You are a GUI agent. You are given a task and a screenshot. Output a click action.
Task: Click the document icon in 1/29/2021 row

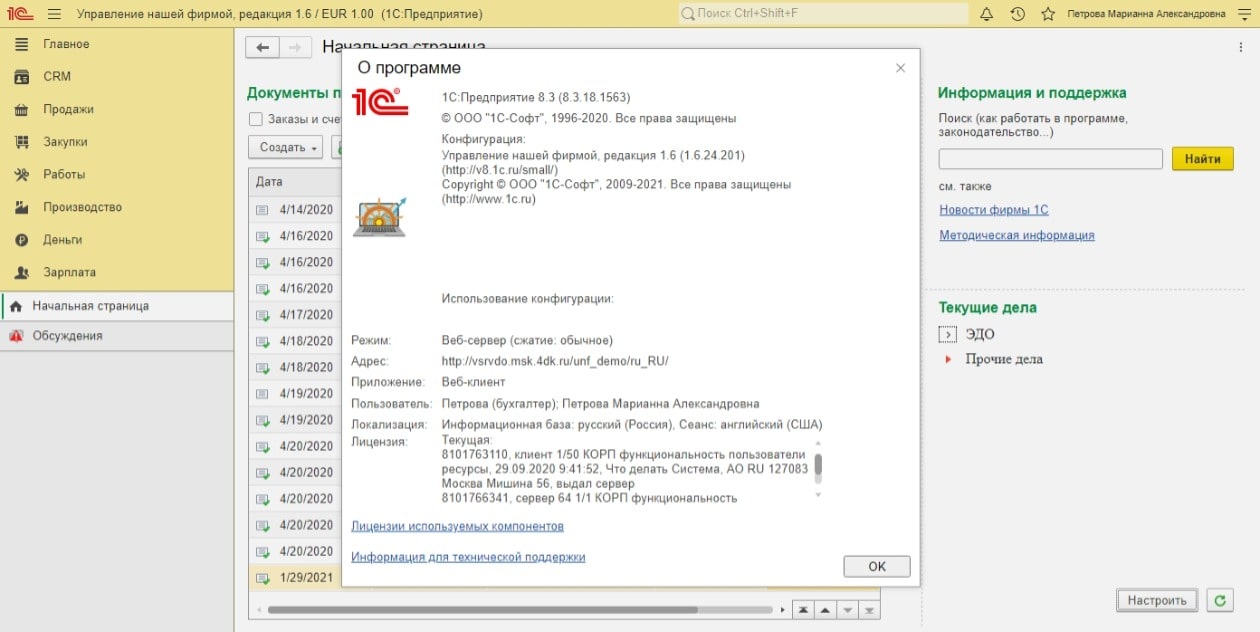262,578
